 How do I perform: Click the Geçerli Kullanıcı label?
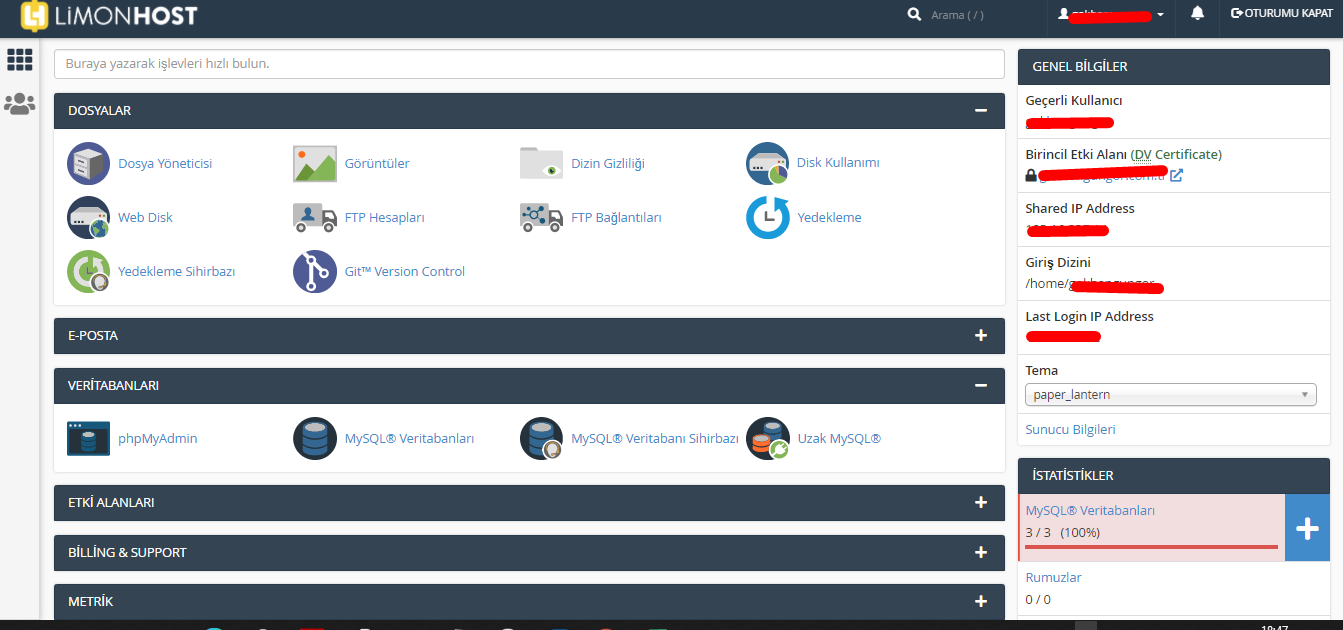pos(1074,100)
